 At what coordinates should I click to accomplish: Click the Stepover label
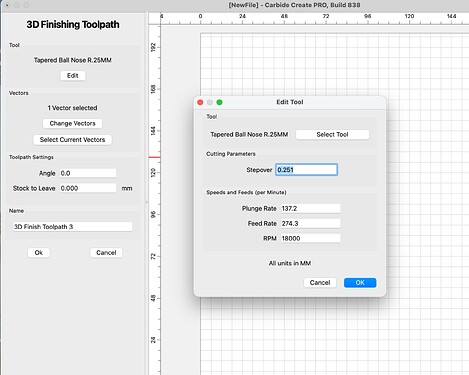tap(259, 170)
